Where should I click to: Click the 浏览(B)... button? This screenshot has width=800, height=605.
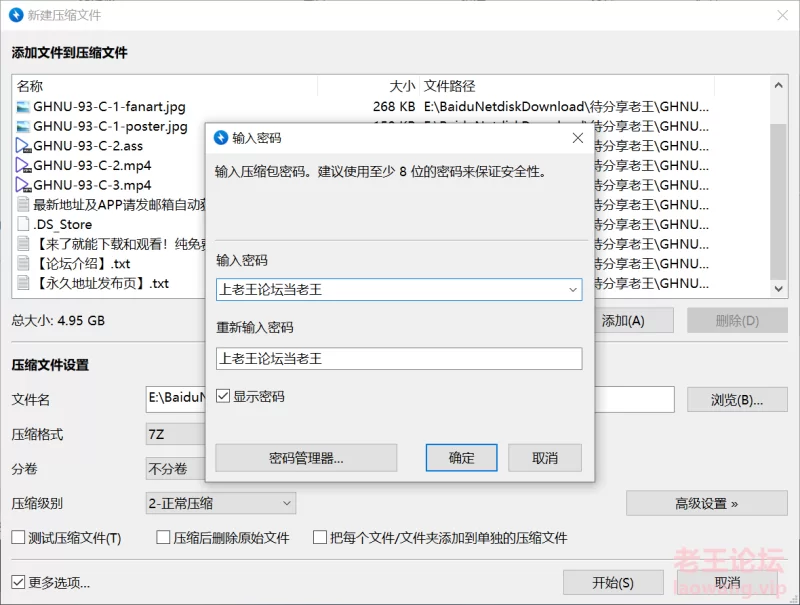737,399
